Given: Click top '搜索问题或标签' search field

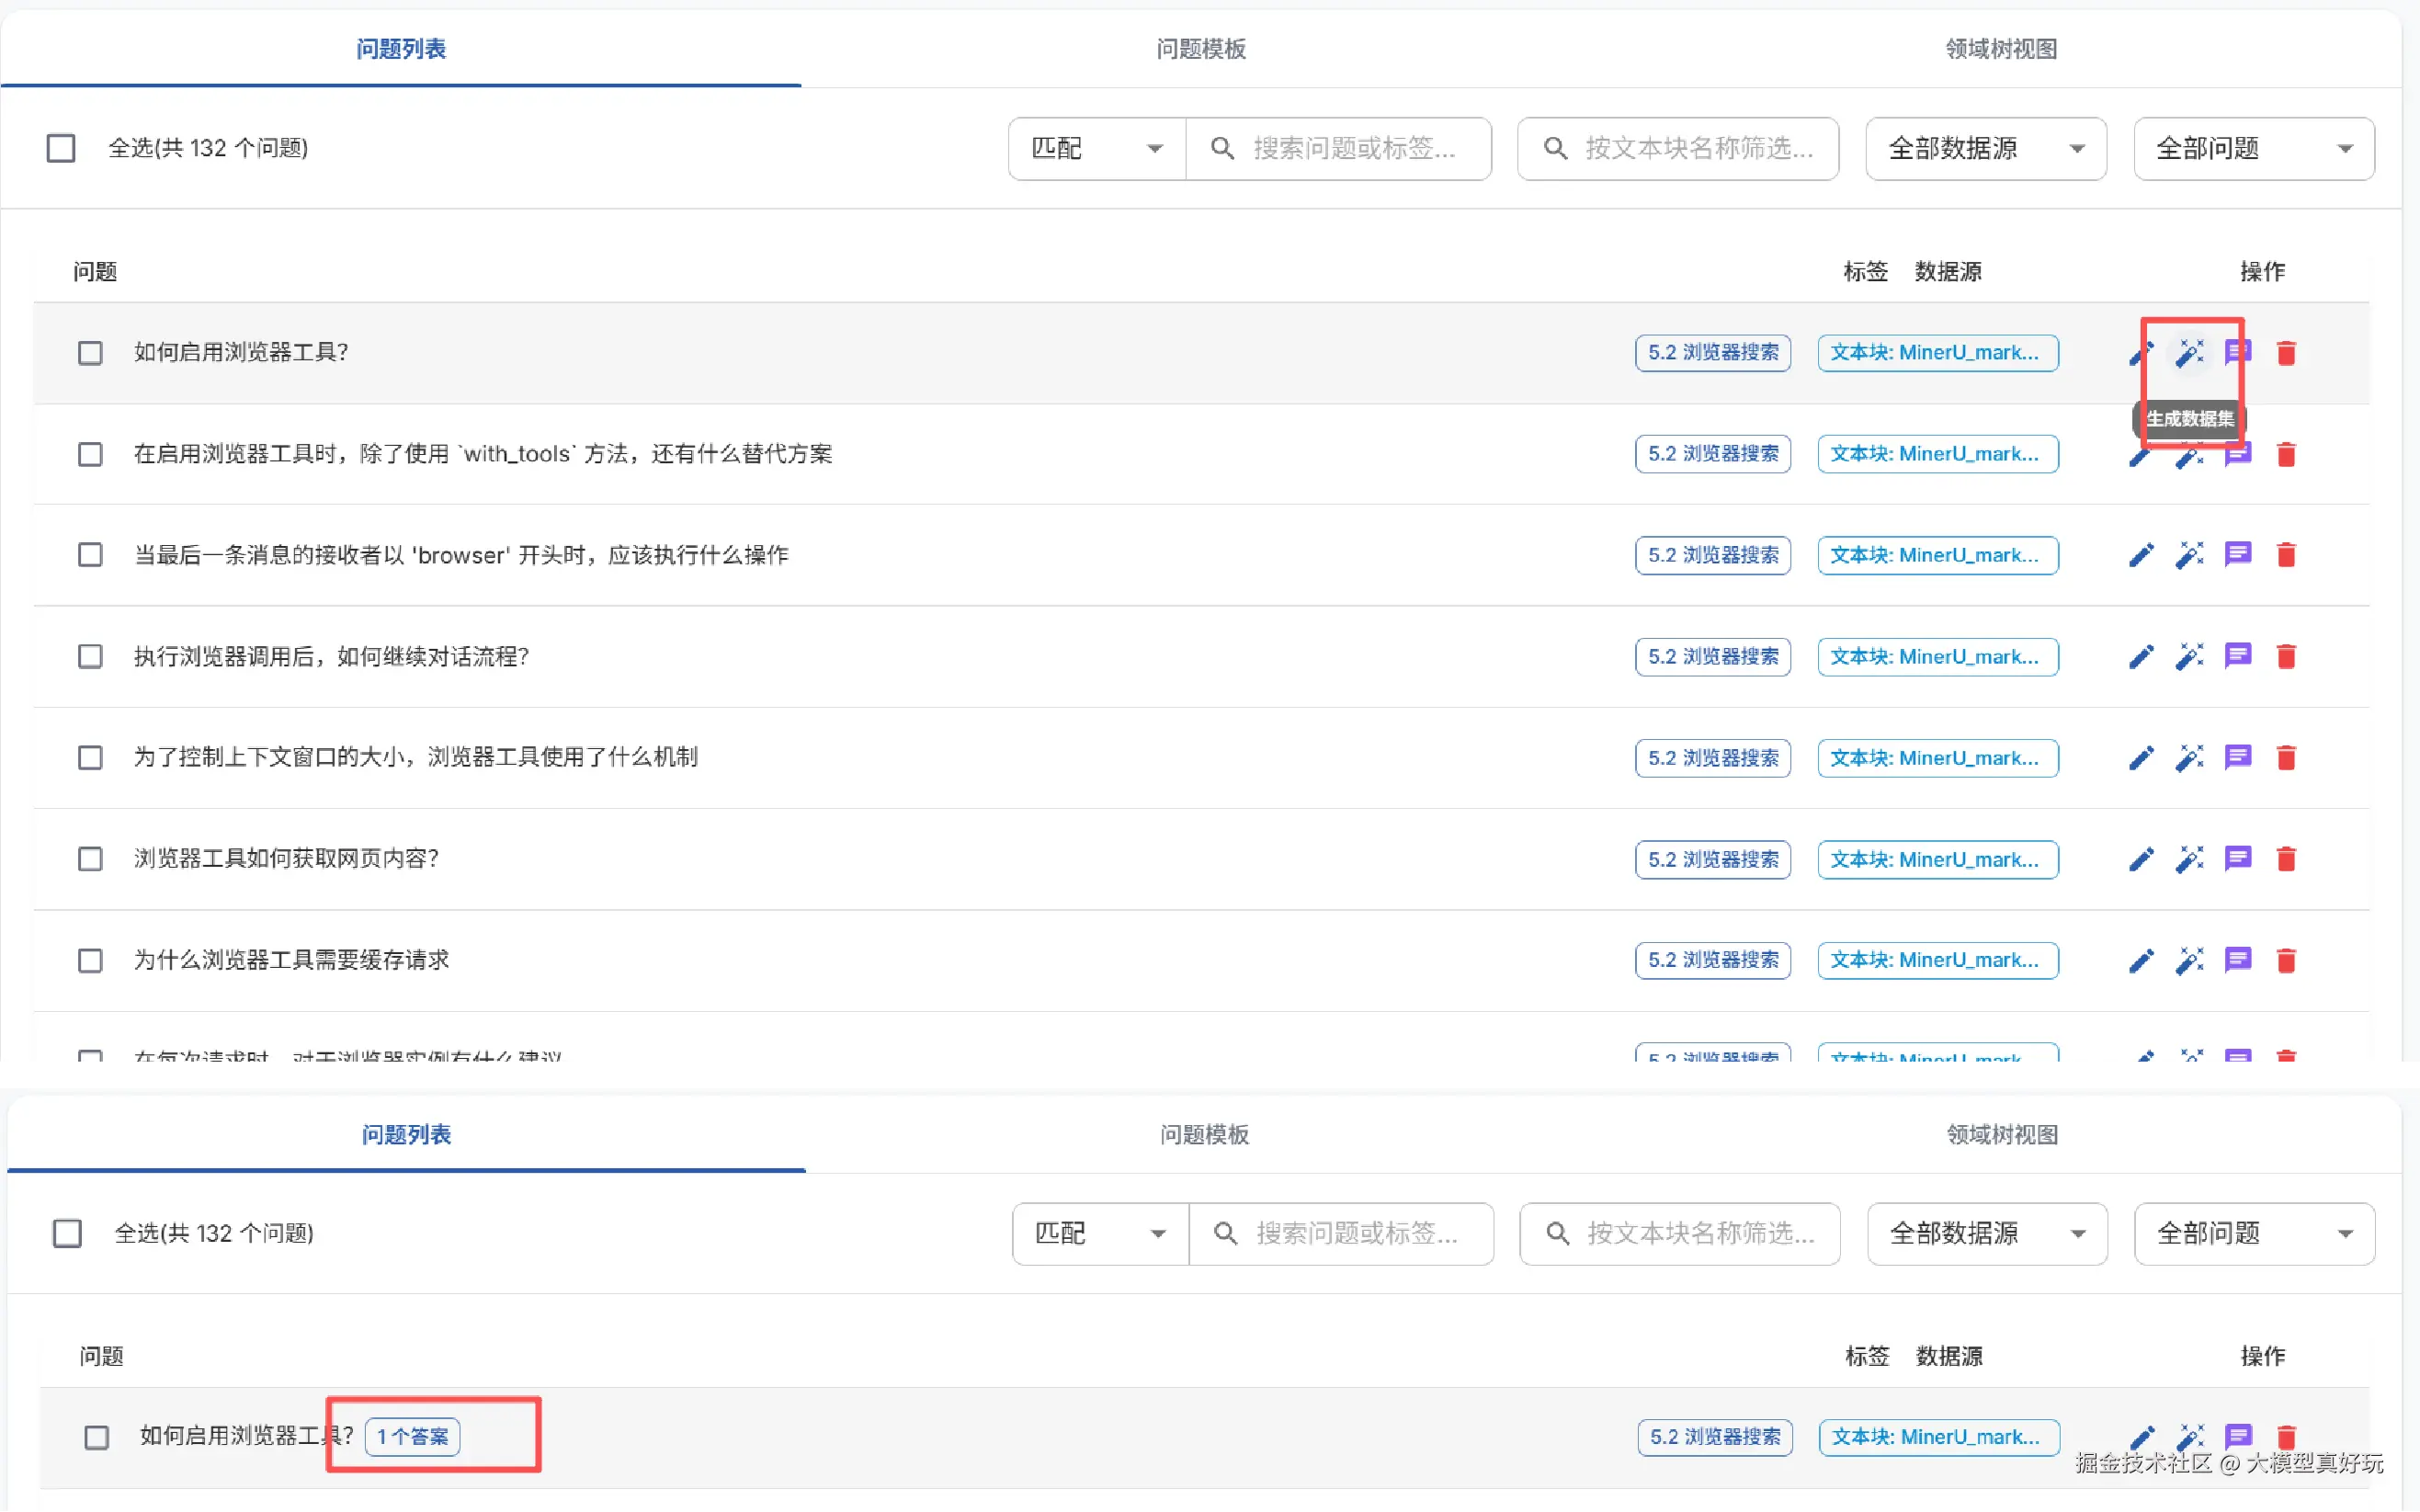Looking at the screenshot, I should click(x=1353, y=149).
